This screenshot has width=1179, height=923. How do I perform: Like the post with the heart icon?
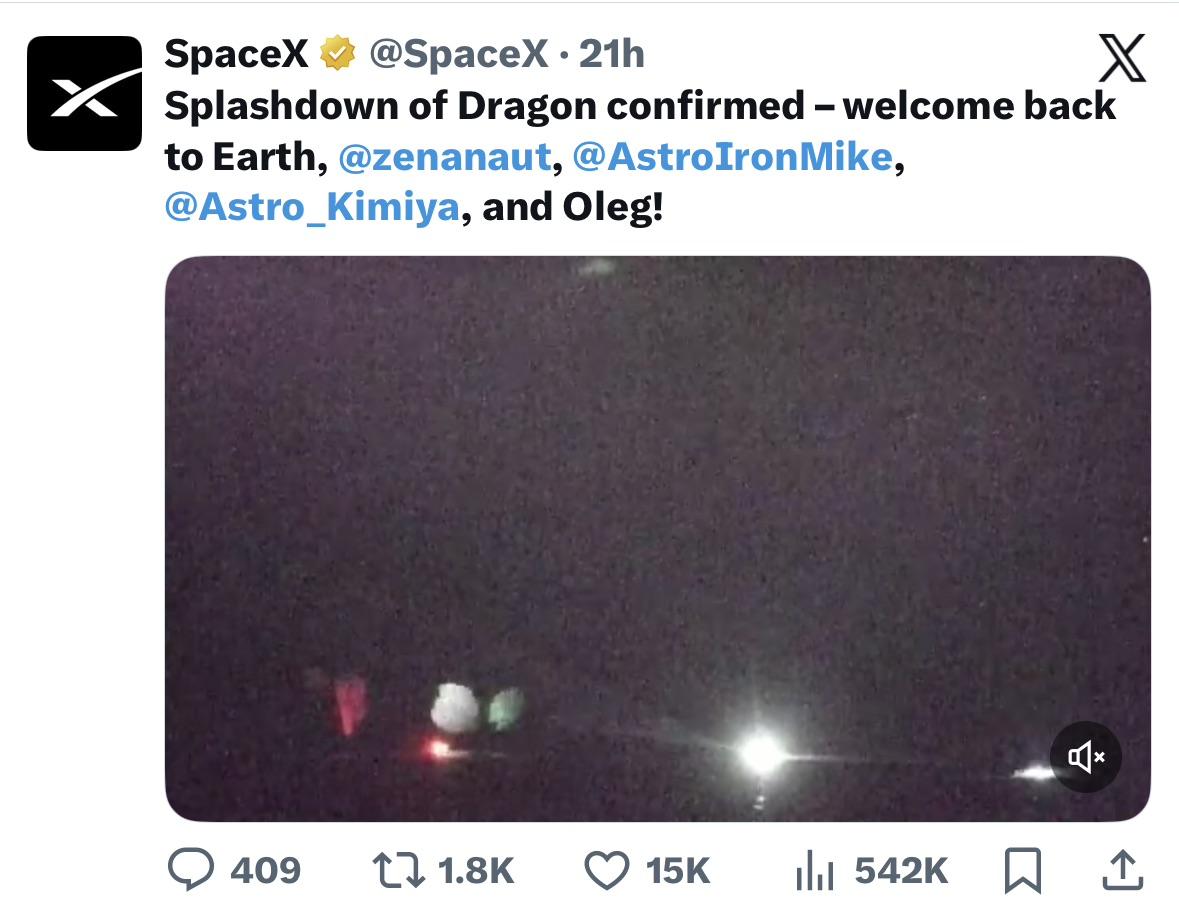(606, 870)
